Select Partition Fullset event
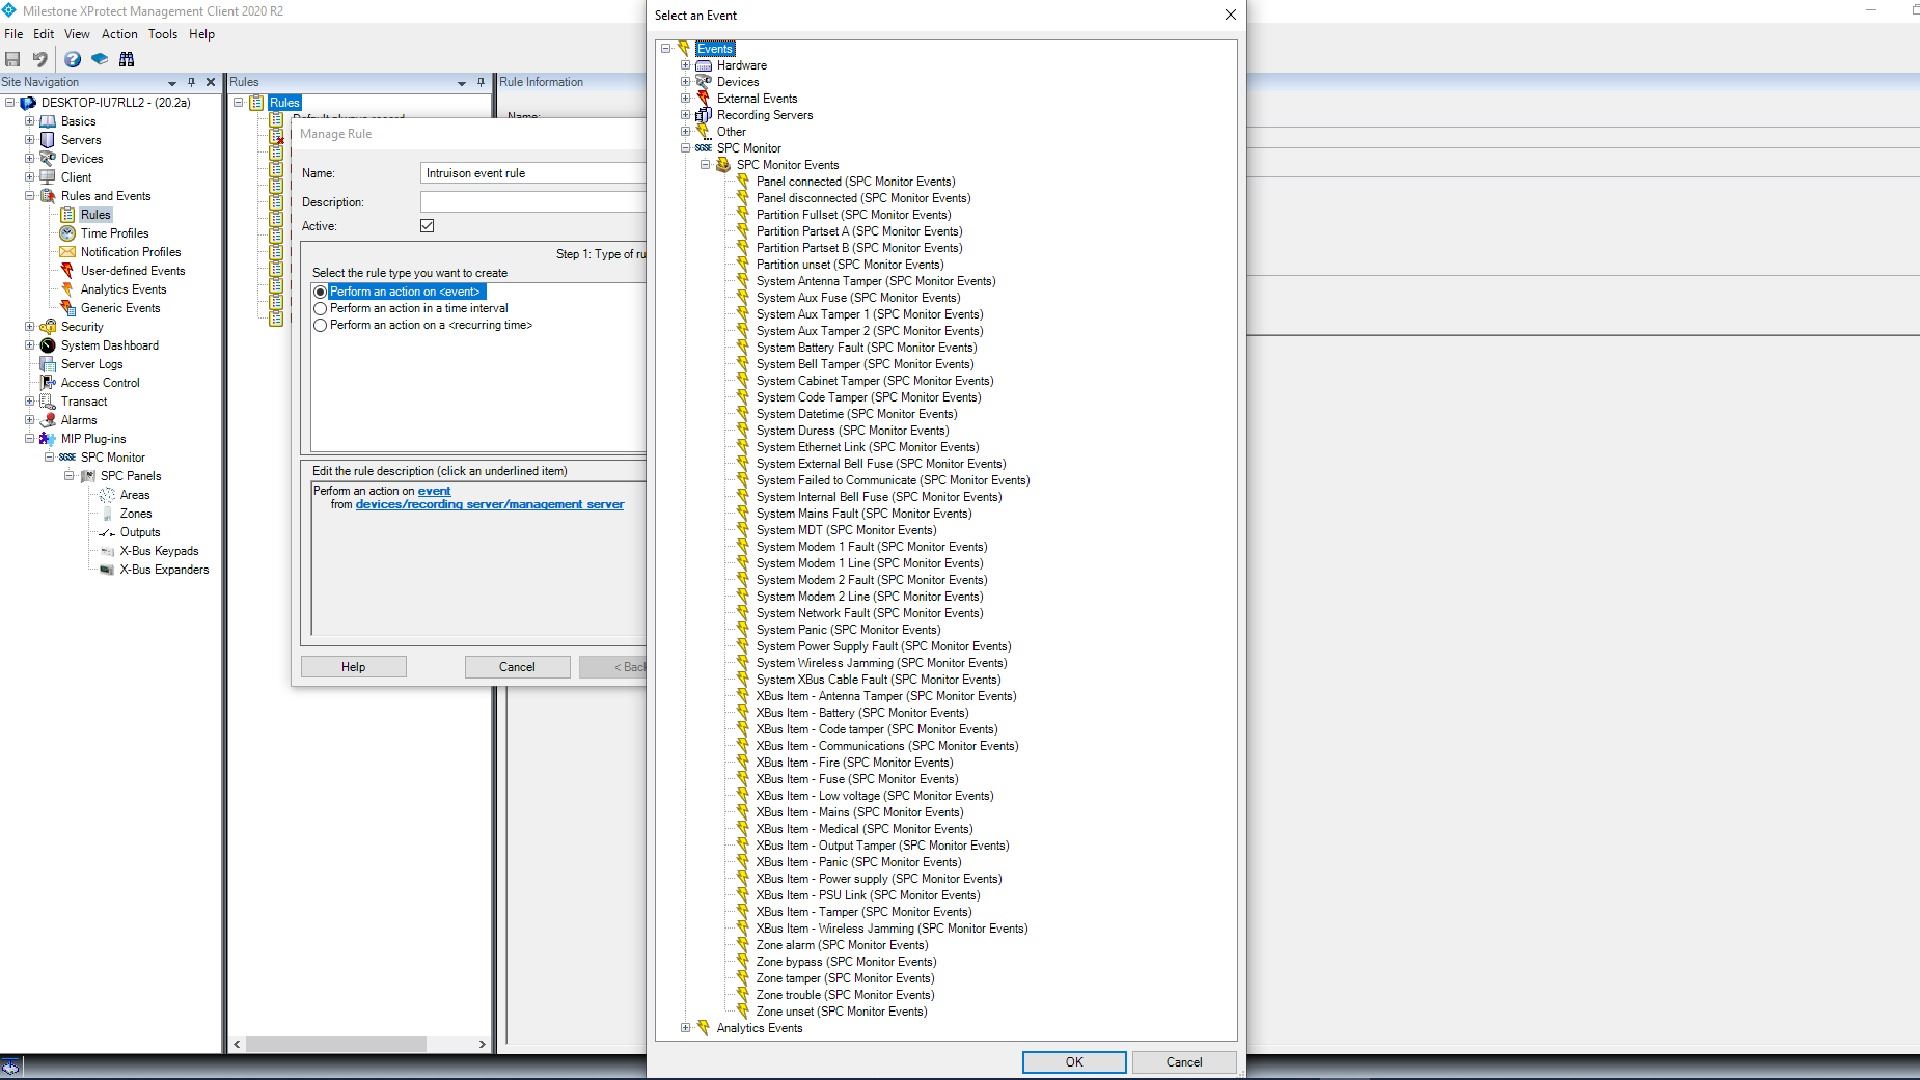The height and width of the screenshot is (1080, 1920). [x=854, y=215]
